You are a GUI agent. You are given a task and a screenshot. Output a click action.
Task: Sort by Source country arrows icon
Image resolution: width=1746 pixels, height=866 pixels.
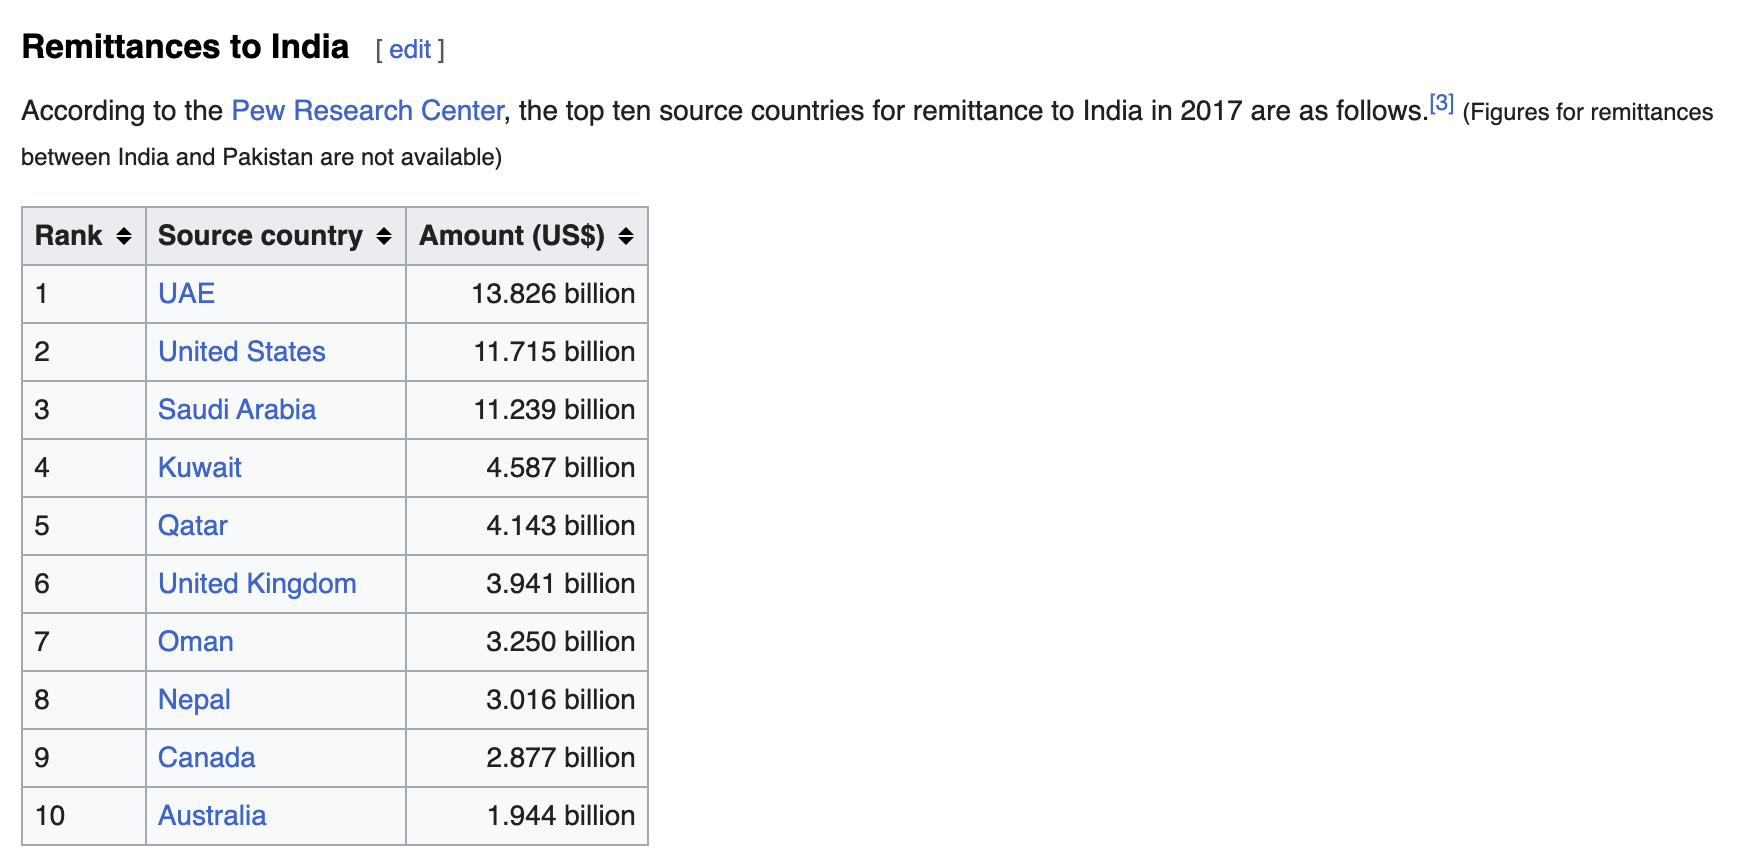(x=384, y=236)
